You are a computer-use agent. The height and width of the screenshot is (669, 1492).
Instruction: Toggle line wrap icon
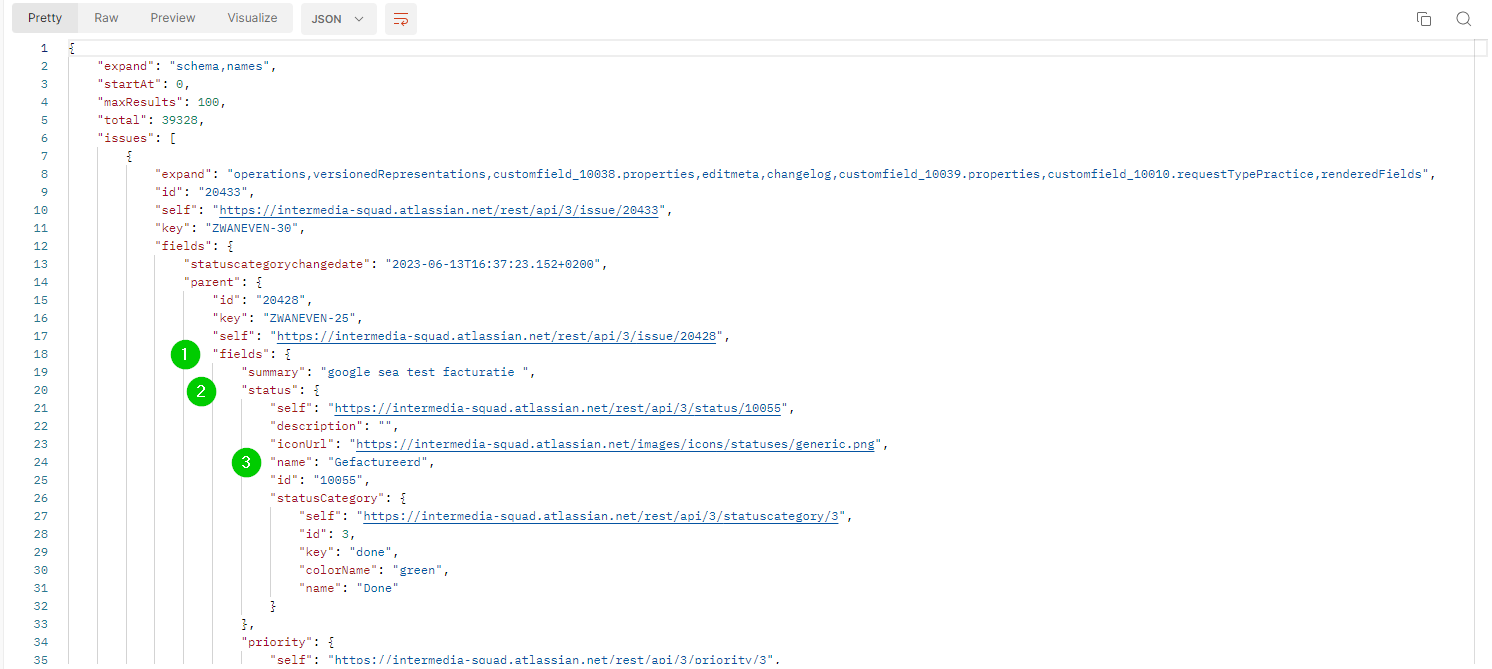click(x=401, y=19)
